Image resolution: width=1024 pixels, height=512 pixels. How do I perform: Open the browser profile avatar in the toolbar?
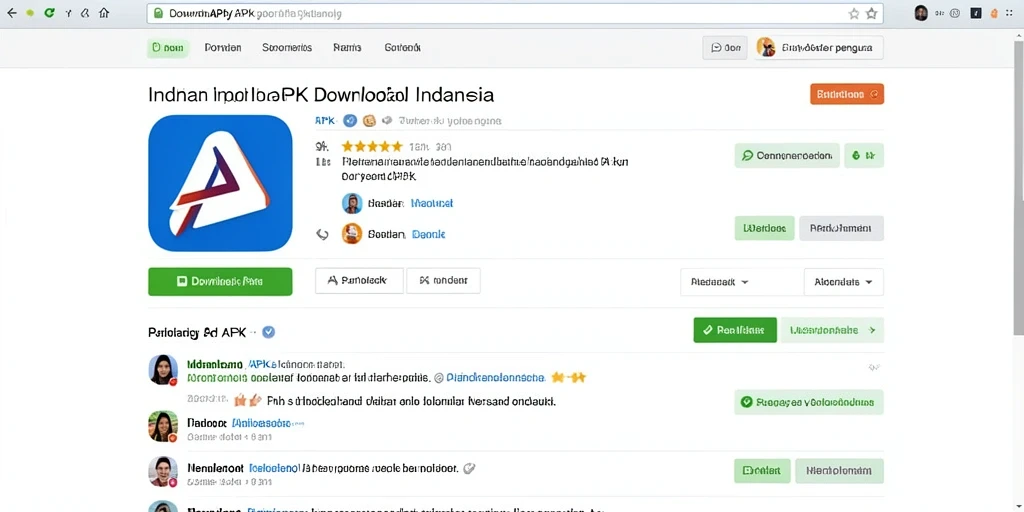921,13
